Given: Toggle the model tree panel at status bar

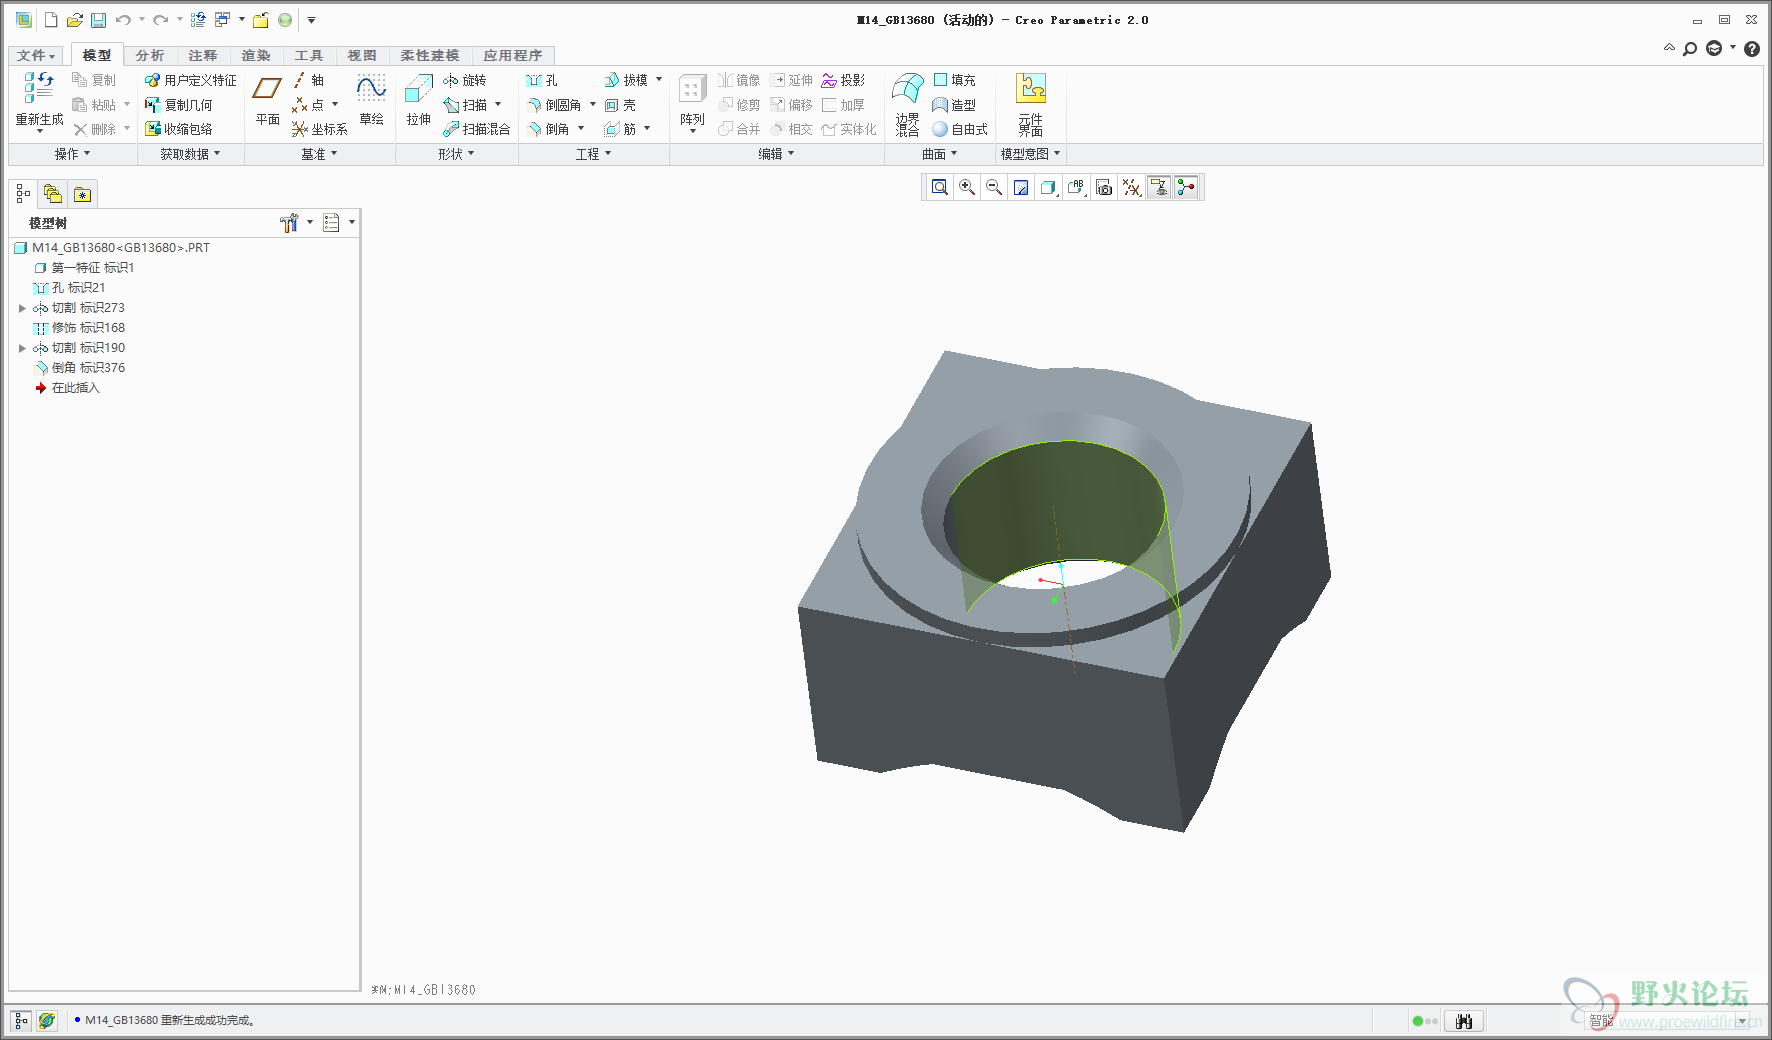Looking at the screenshot, I should tap(21, 1021).
